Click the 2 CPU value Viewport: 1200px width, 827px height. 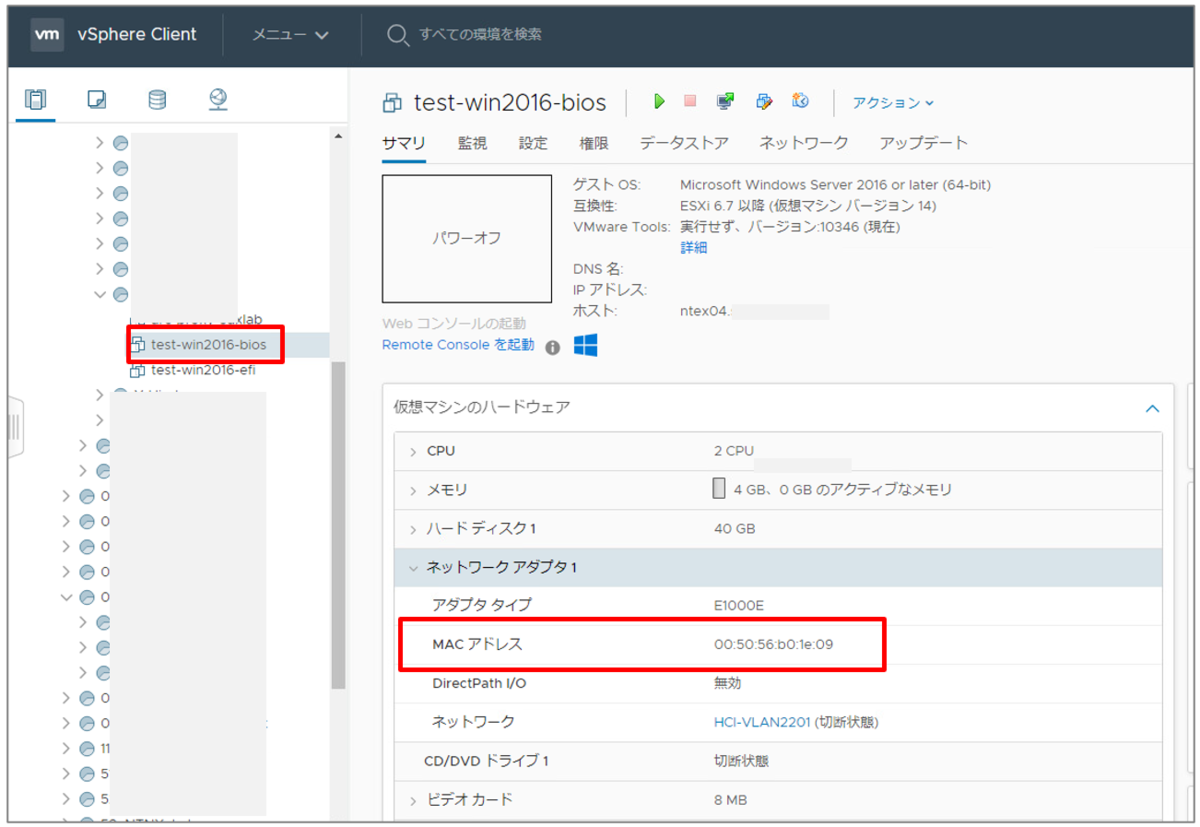tap(734, 452)
